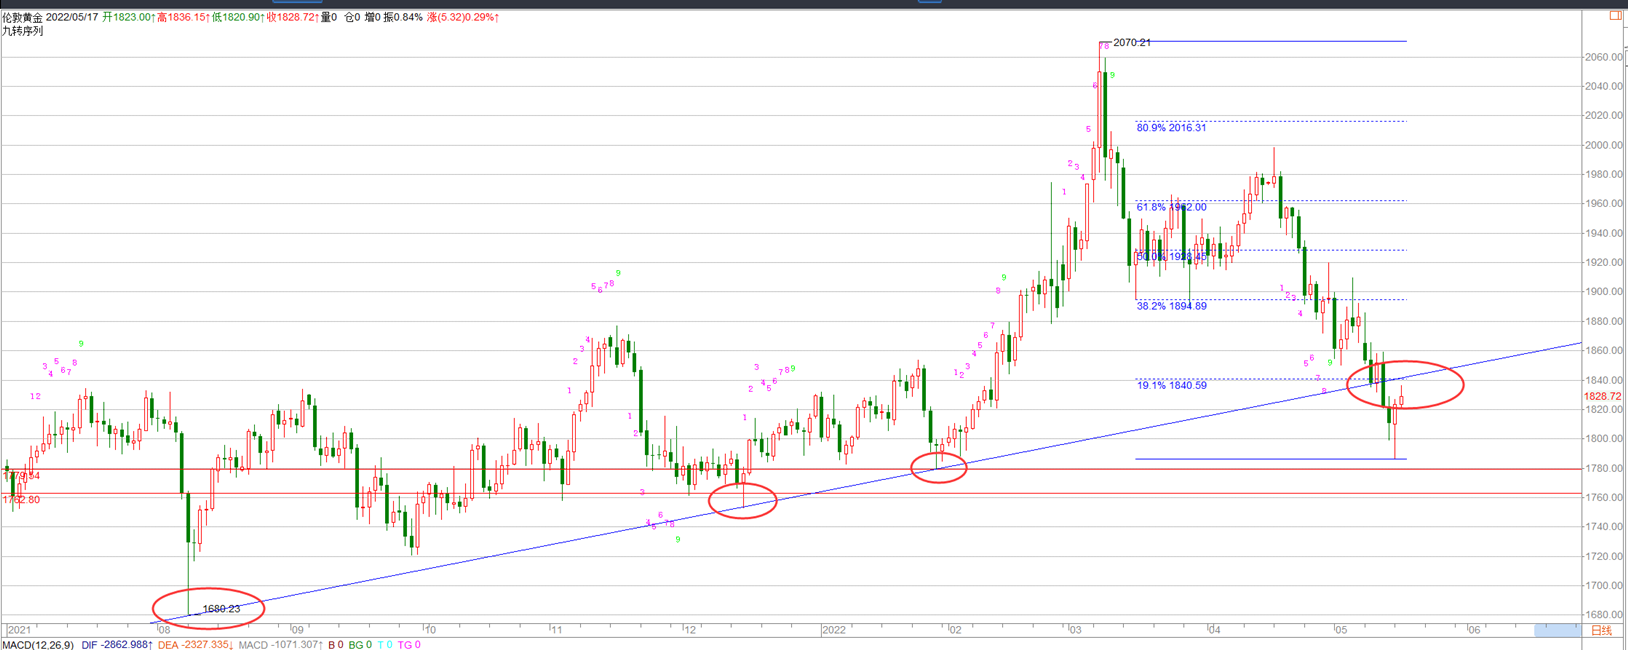Click the 伦敦黄金 symbol name
This screenshot has width=1628, height=650.
click(22, 18)
